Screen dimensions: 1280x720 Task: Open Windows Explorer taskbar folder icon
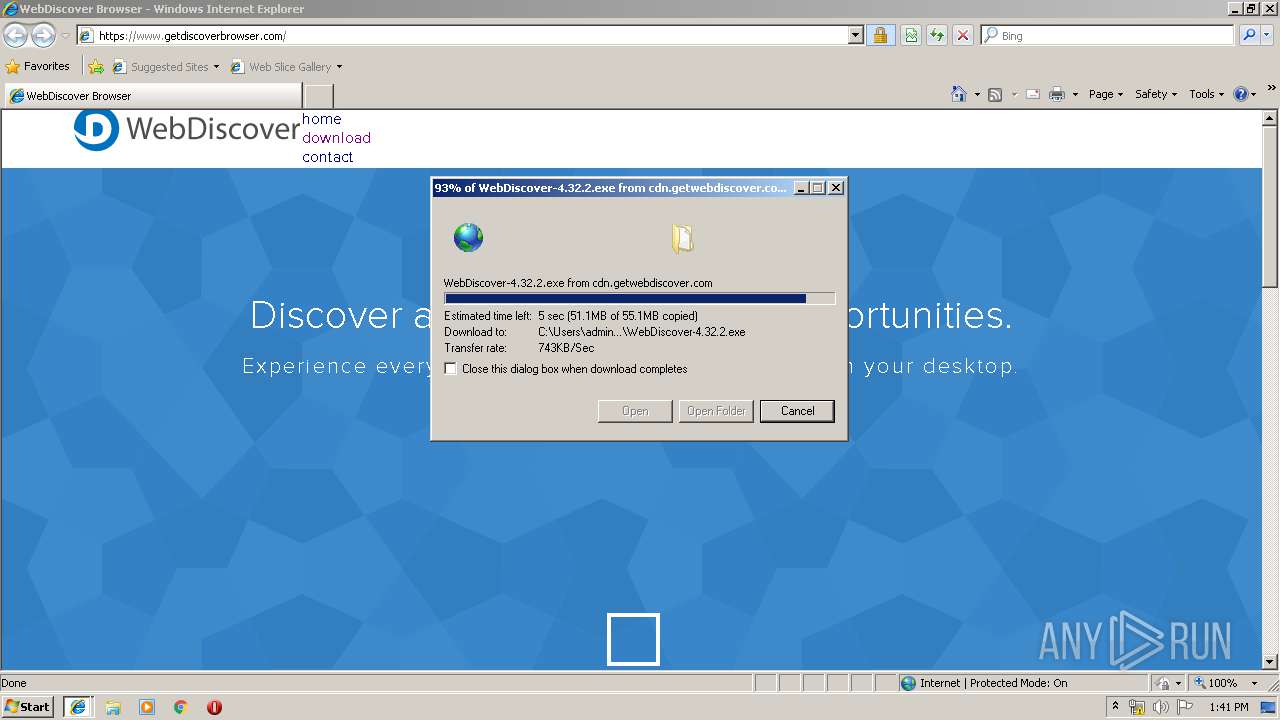point(113,707)
